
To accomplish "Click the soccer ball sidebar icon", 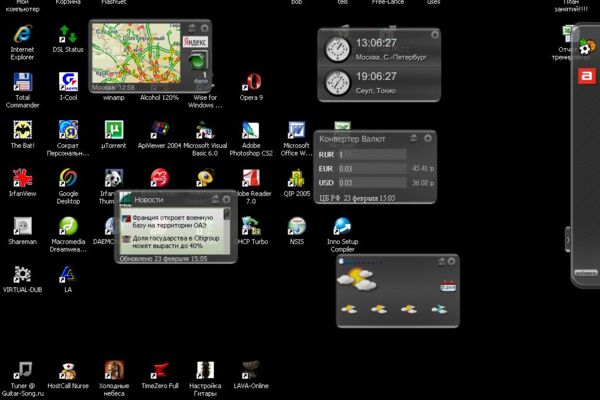I will point(586,47).
